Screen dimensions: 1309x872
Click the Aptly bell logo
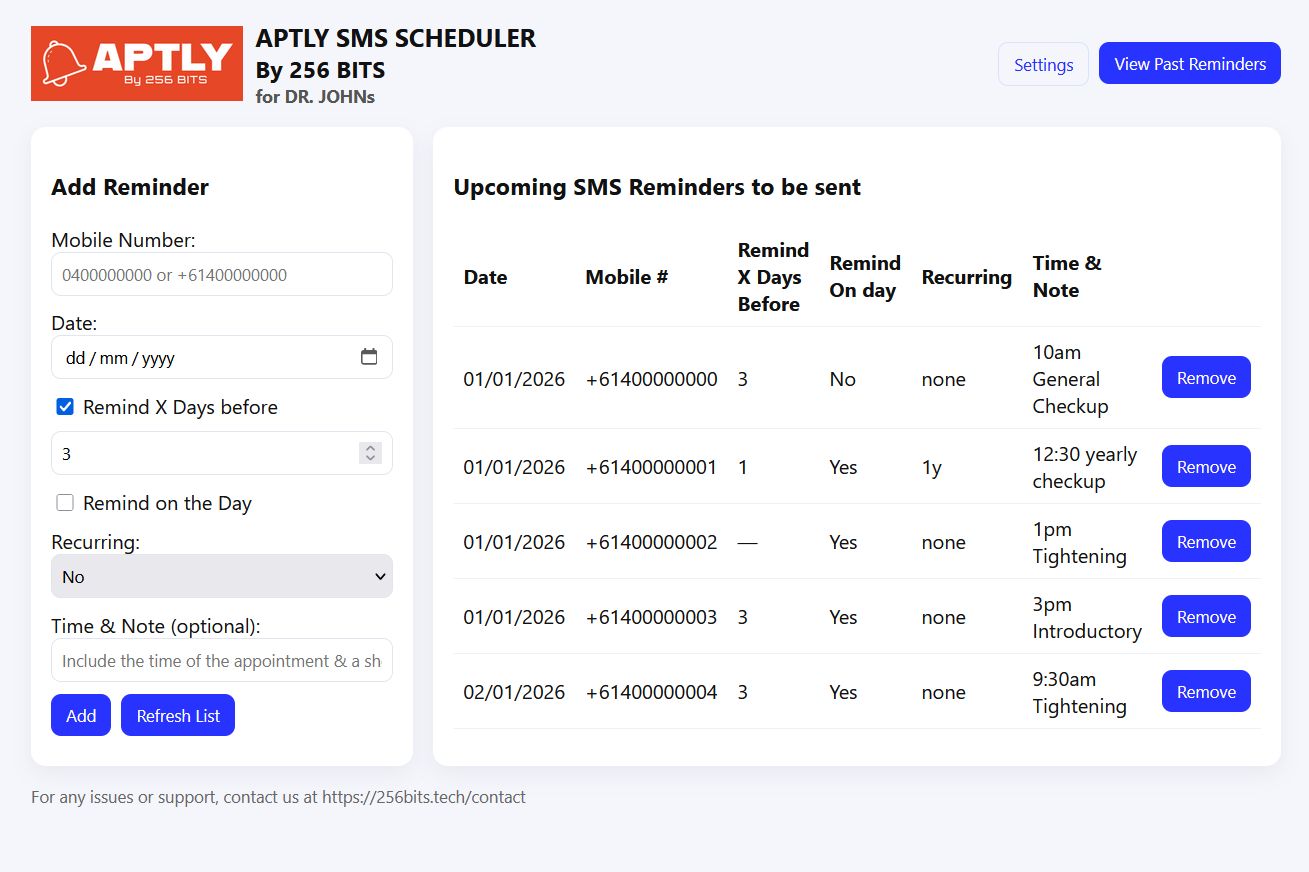(137, 63)
